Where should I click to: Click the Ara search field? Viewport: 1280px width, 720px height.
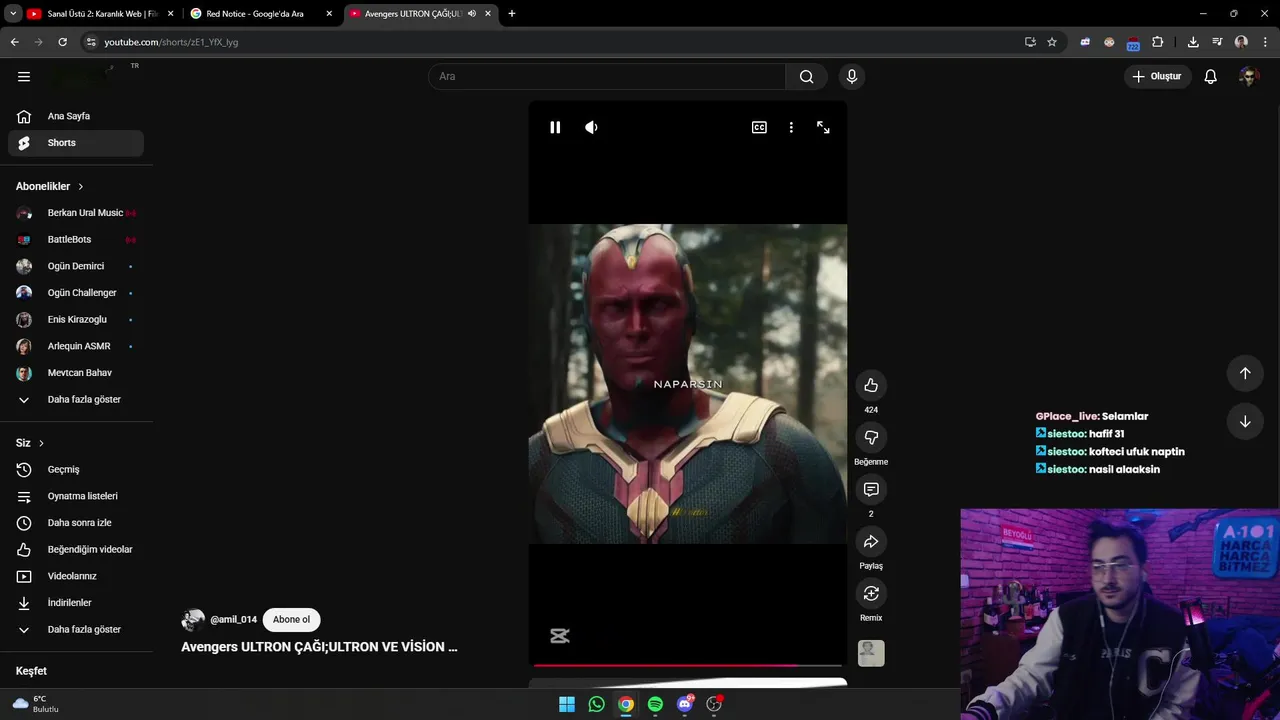pos(607,76)
